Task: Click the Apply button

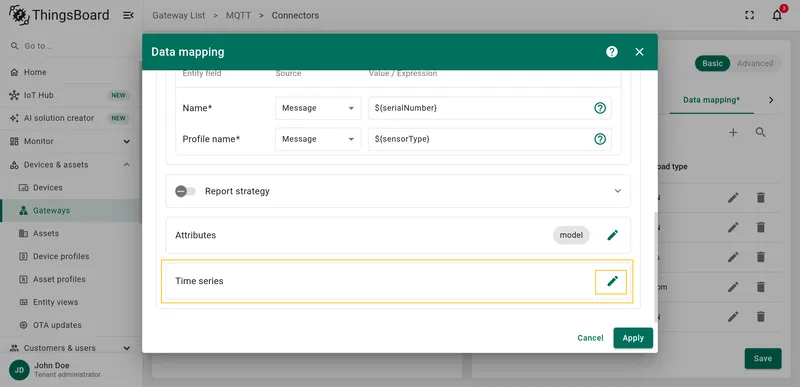Action: [x=633, y=338]
